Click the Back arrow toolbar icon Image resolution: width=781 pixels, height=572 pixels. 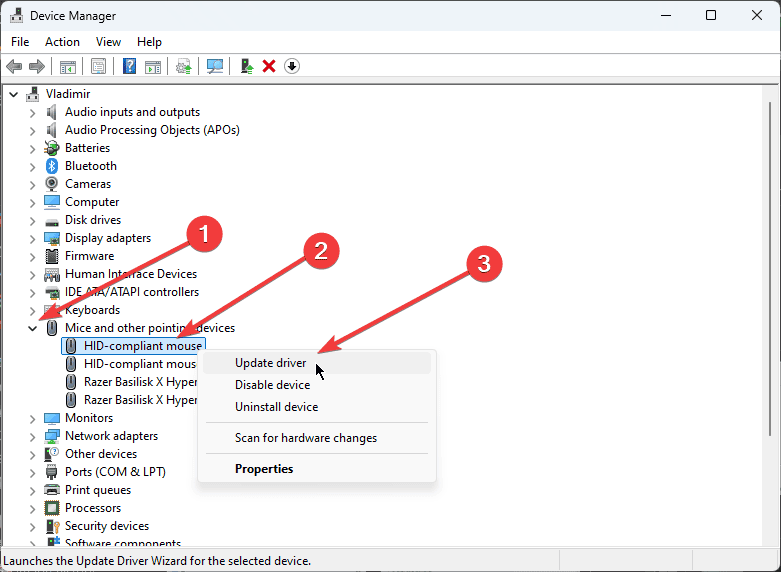click(x=14, y=66)
